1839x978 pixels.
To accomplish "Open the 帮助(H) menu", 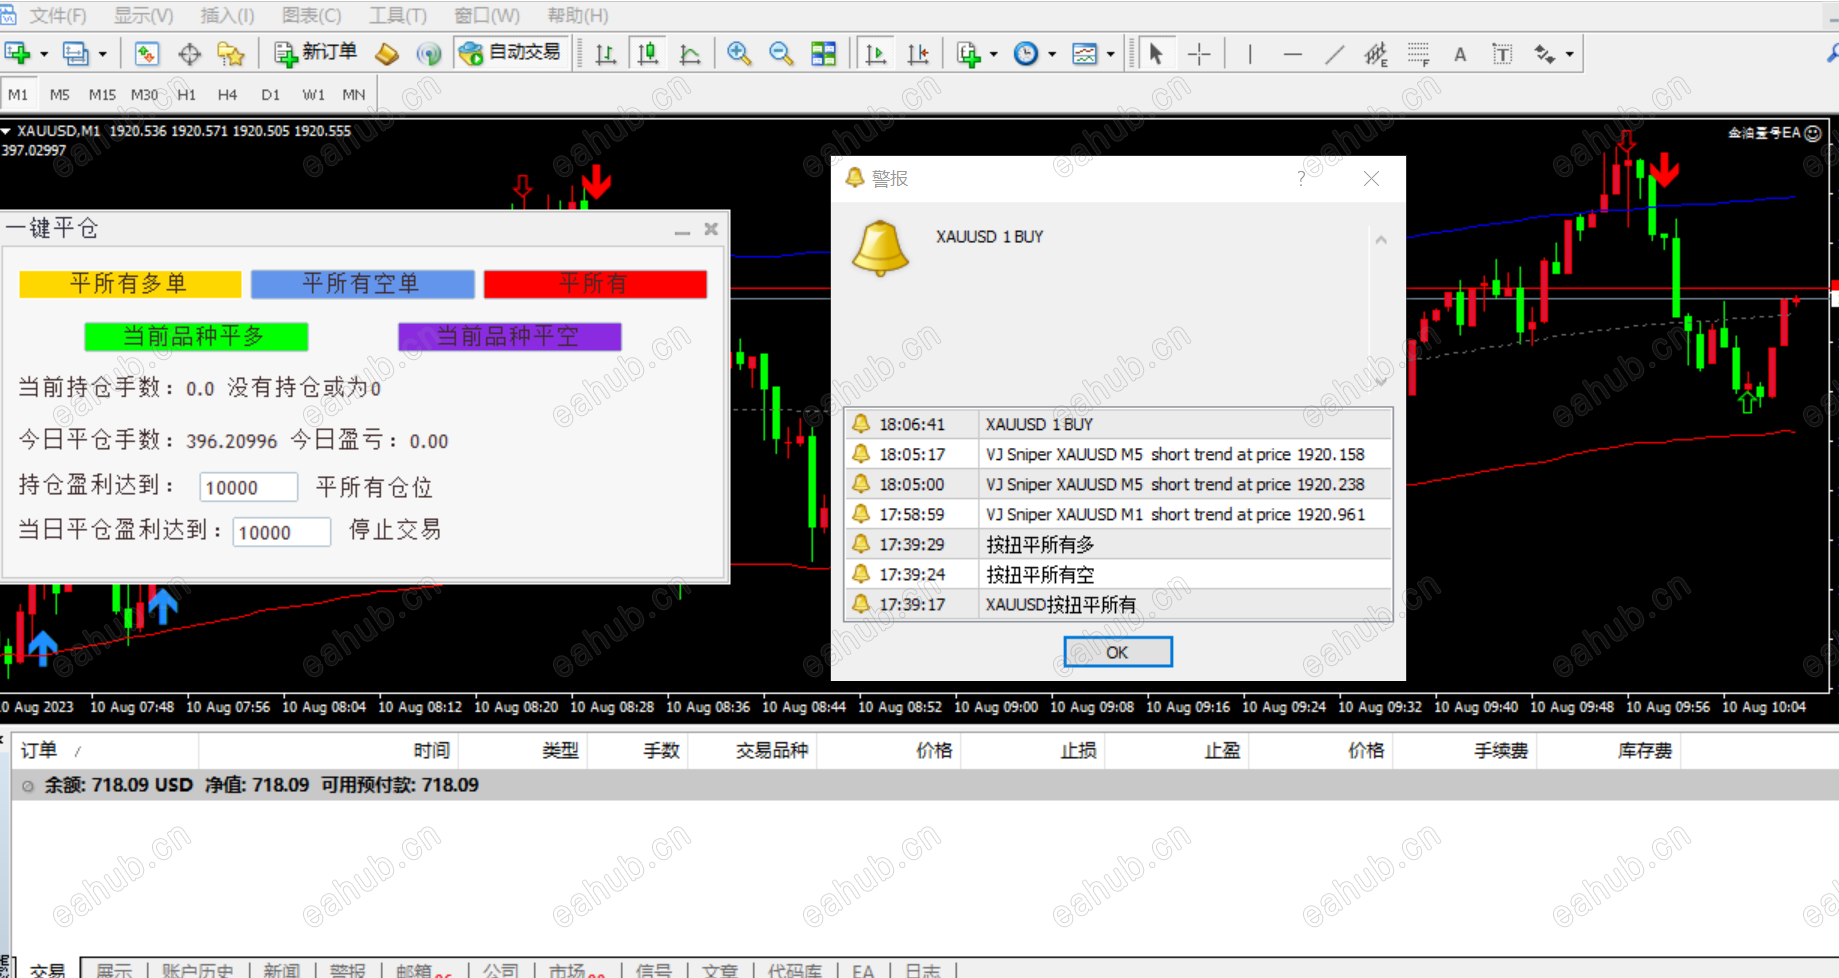I will click(x=578, y=15).
